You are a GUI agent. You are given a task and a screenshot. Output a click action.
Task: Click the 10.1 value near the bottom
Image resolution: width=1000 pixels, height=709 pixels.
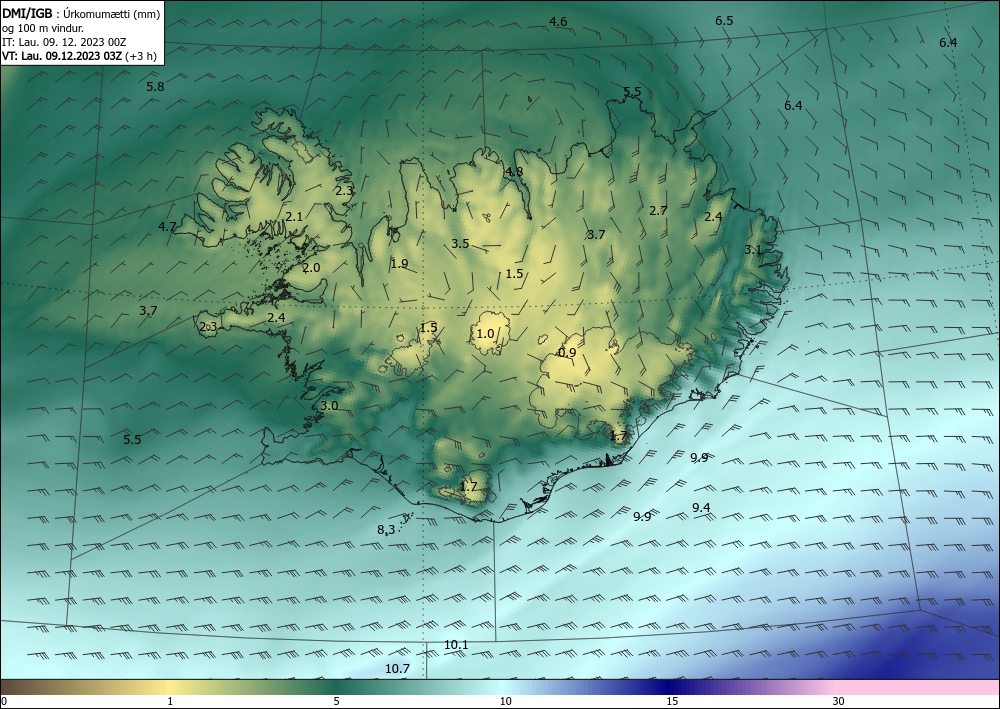tap(456, 645)
